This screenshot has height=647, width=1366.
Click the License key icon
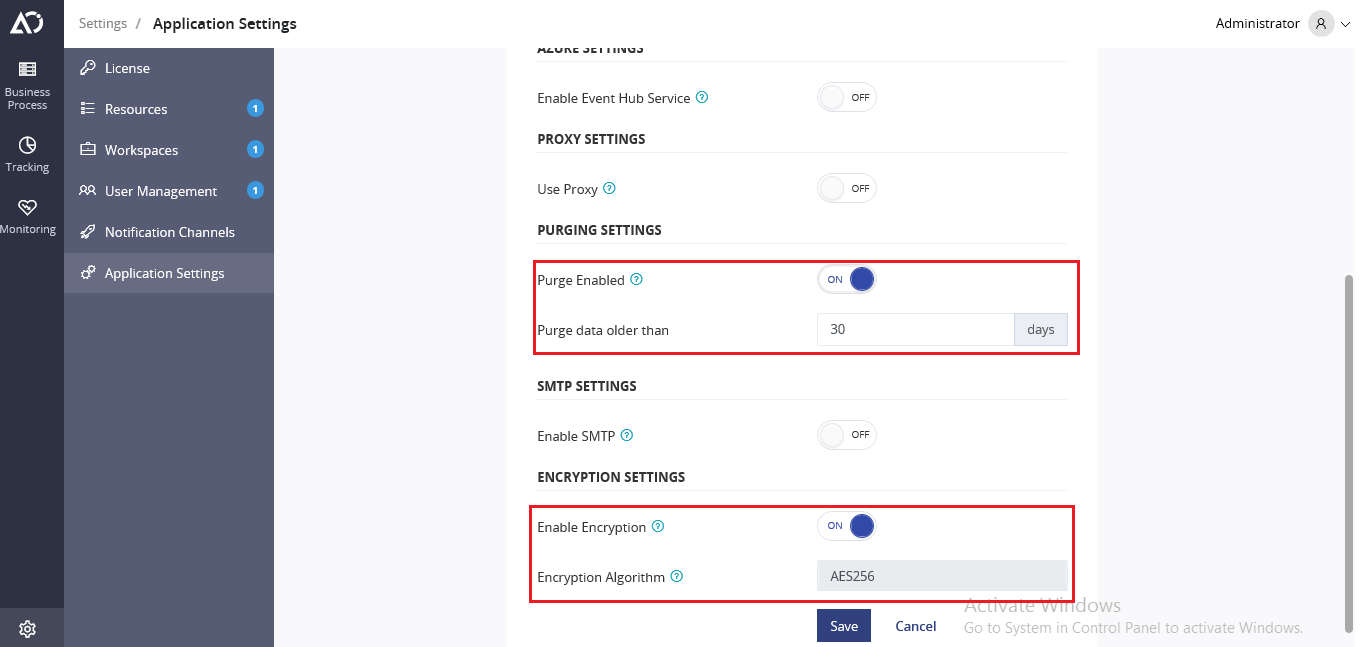pos(88,68)
